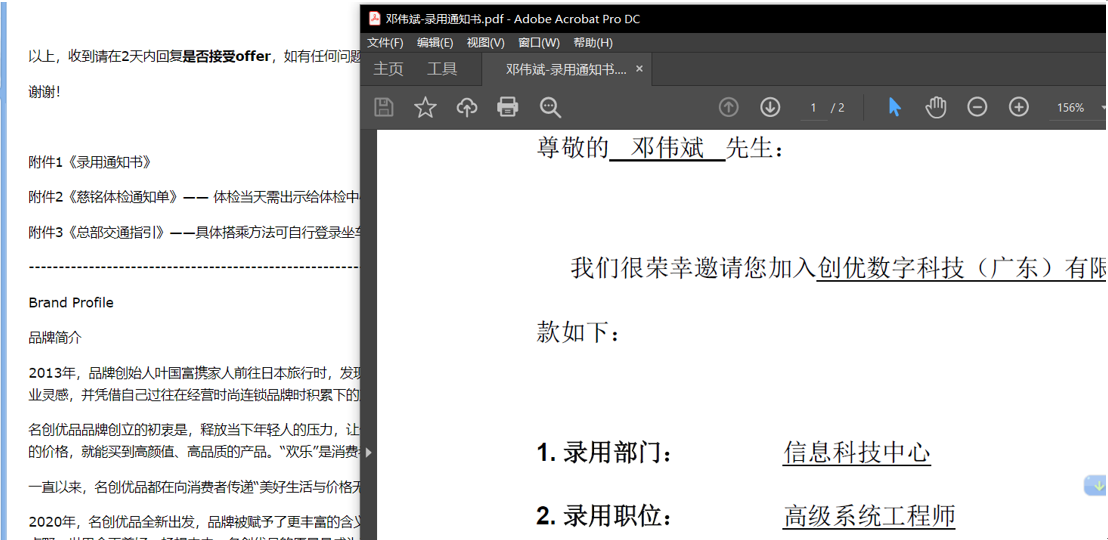Open the 视图(V) menu
Image resolution: width=1108 pixels, height=540 pixels.
click(485, 42)
